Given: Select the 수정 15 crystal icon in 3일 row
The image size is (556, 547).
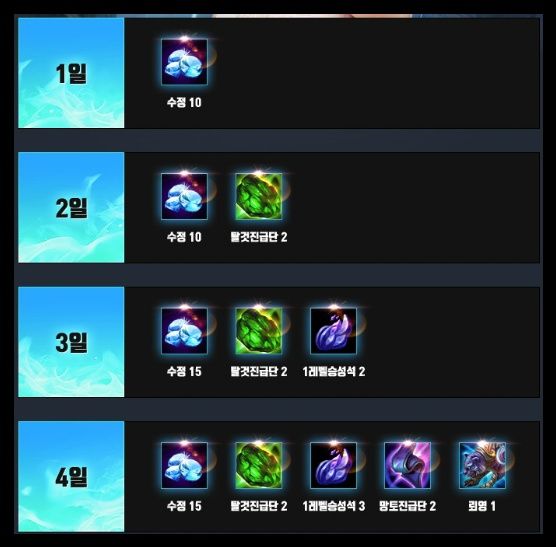Looking at the screenshot, I should [184, 331].
